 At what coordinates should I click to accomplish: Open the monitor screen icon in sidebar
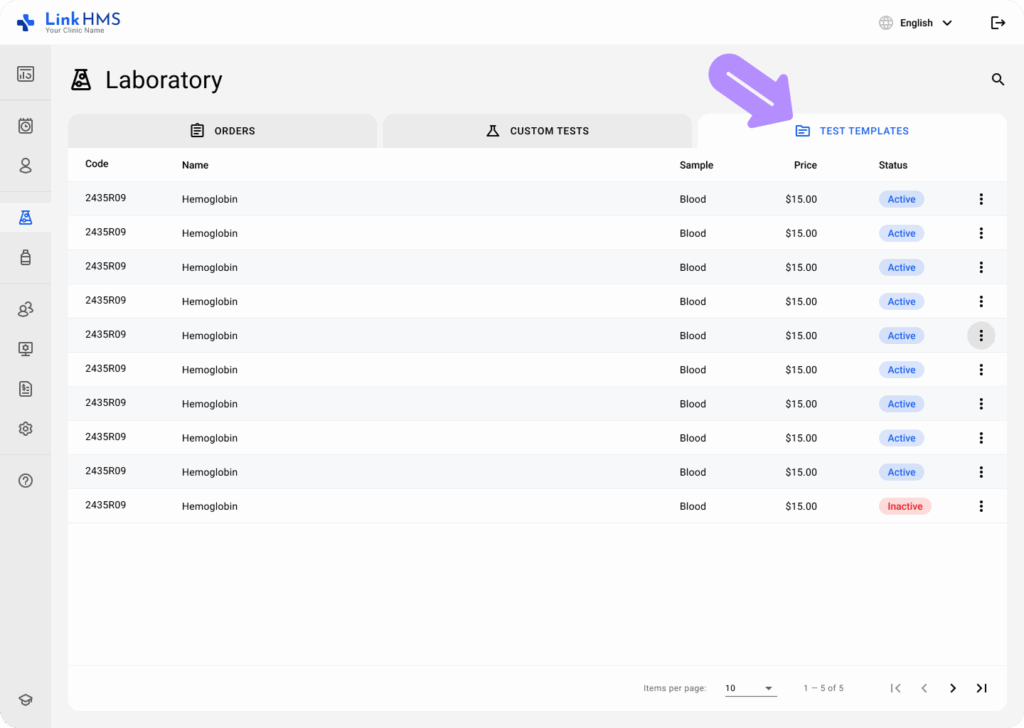point(25,349)
